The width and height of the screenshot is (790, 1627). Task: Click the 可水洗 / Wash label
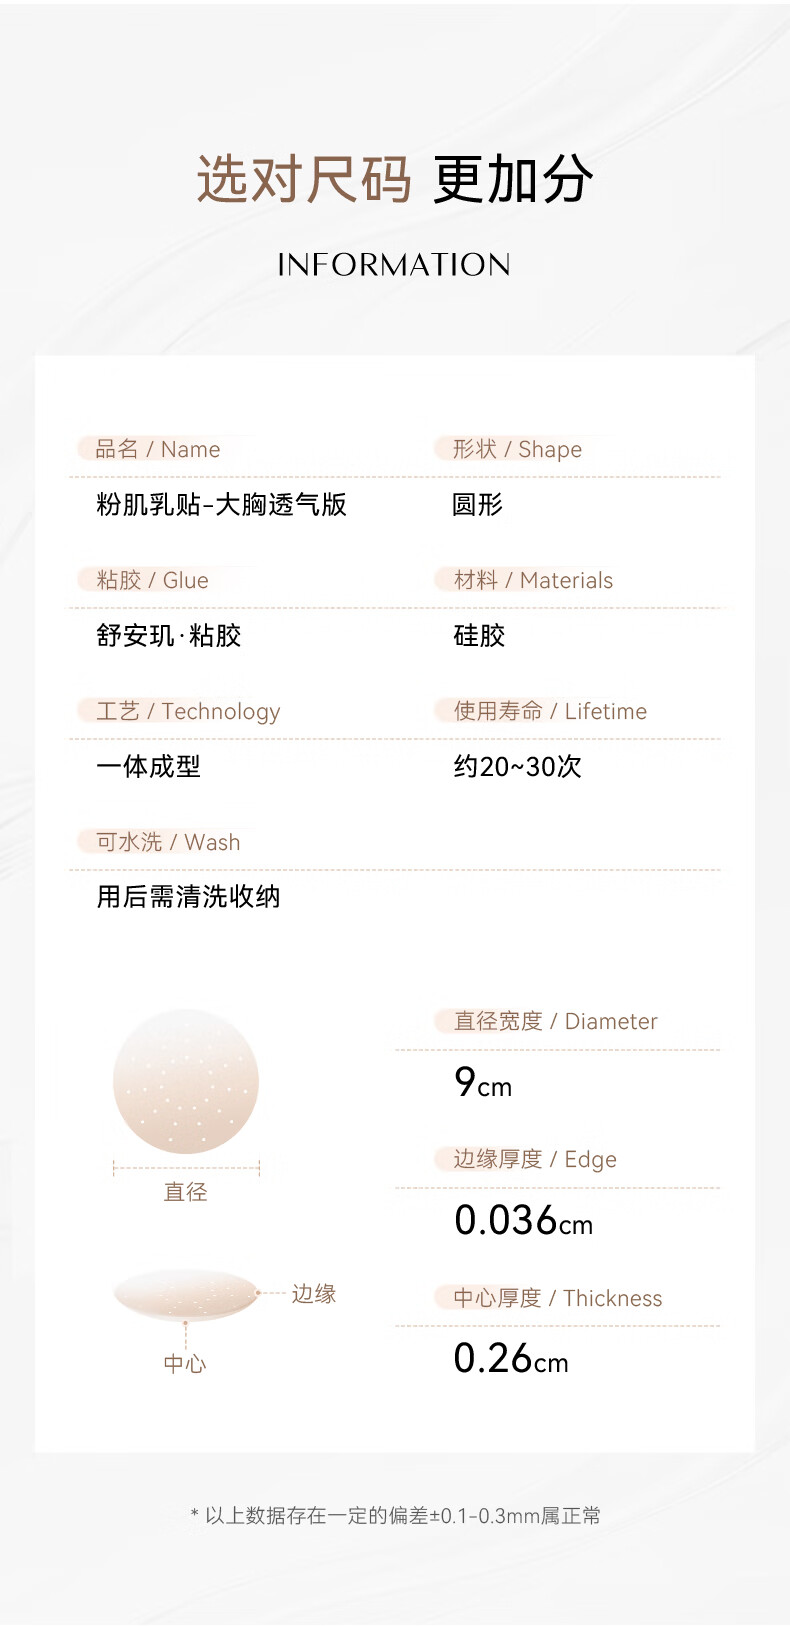pos(168,842)
